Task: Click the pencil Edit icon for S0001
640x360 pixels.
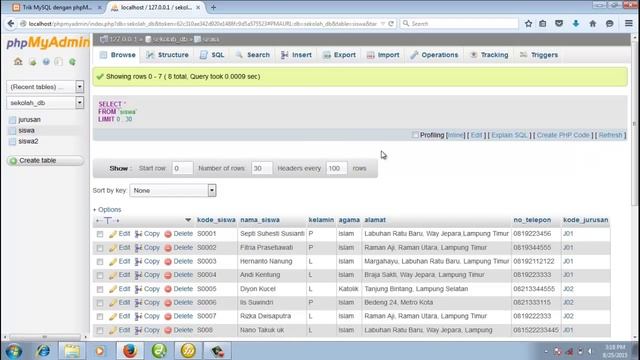Action: 113,234
